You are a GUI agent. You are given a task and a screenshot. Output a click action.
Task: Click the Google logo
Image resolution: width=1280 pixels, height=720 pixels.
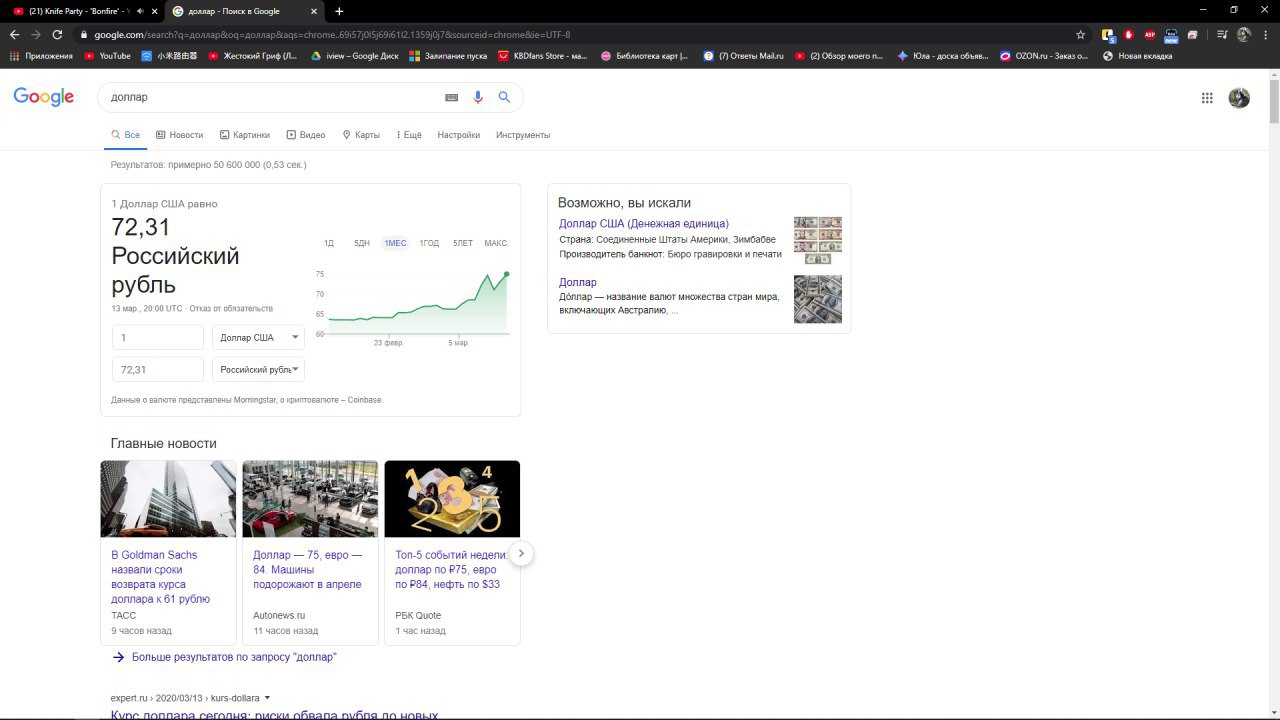pos(43,97)
